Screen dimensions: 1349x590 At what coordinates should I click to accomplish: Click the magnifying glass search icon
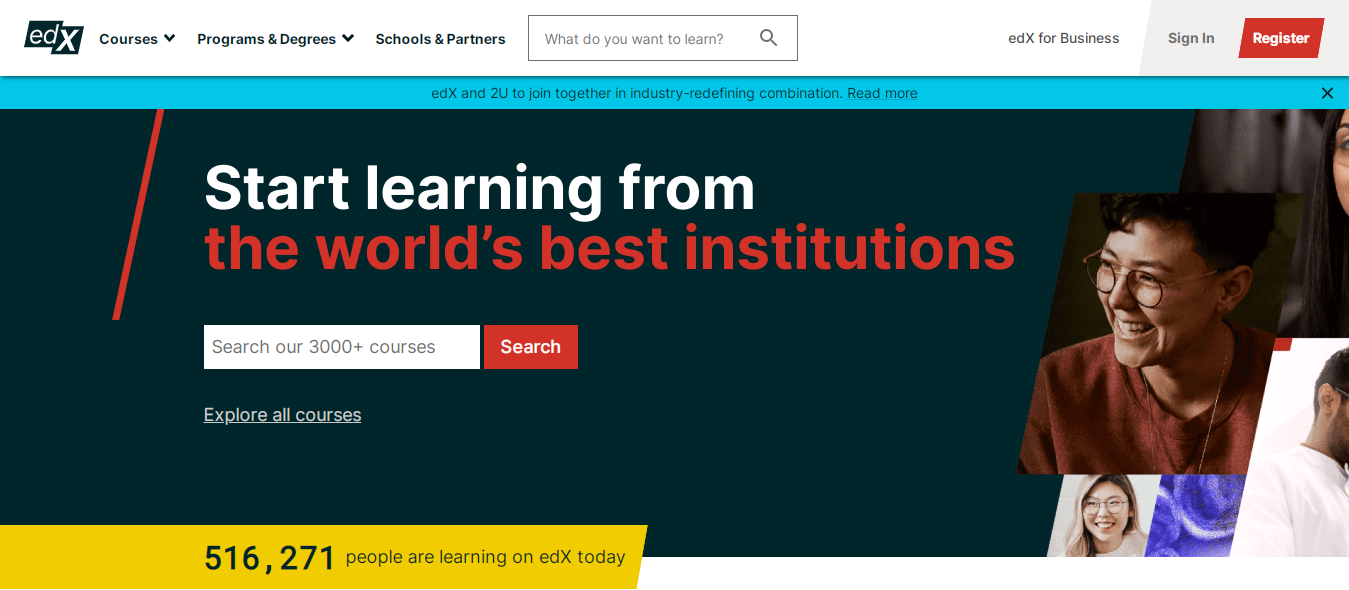pyautogui.click(x=768, y=38)
